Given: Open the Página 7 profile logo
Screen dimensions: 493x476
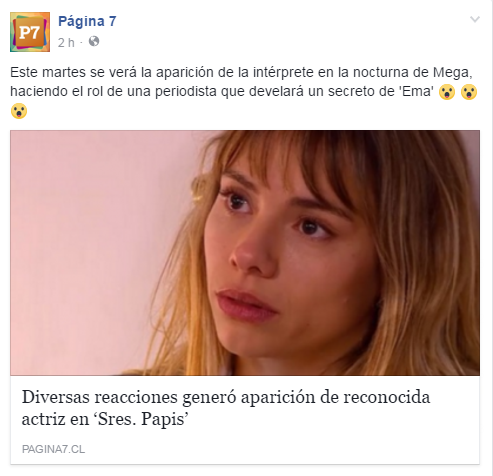Looking at the screenshot, I should coord(30,32).
